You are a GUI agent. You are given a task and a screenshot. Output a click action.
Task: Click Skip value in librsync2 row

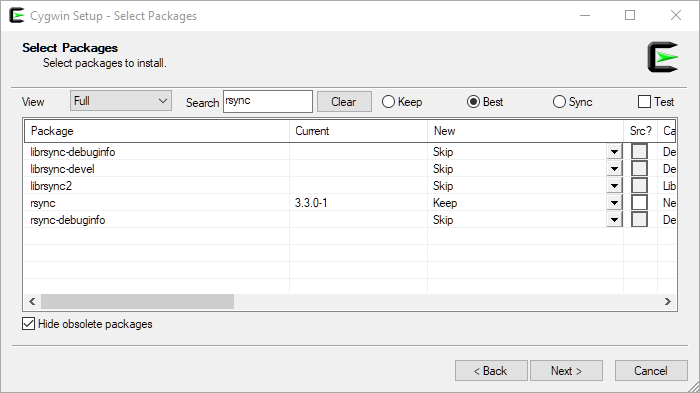coord(443,186)
